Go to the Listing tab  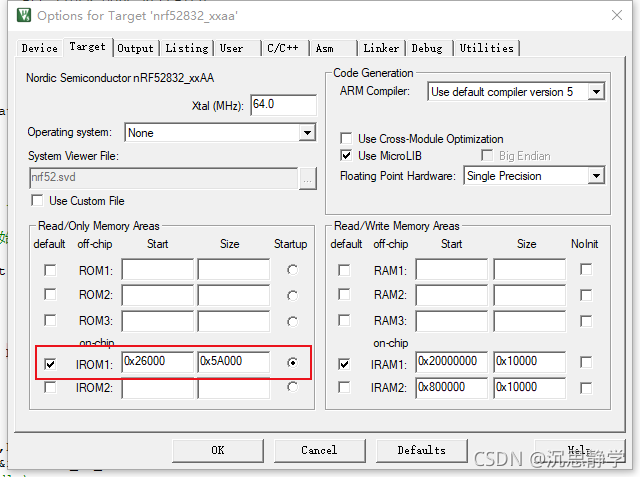click(187, 48)
